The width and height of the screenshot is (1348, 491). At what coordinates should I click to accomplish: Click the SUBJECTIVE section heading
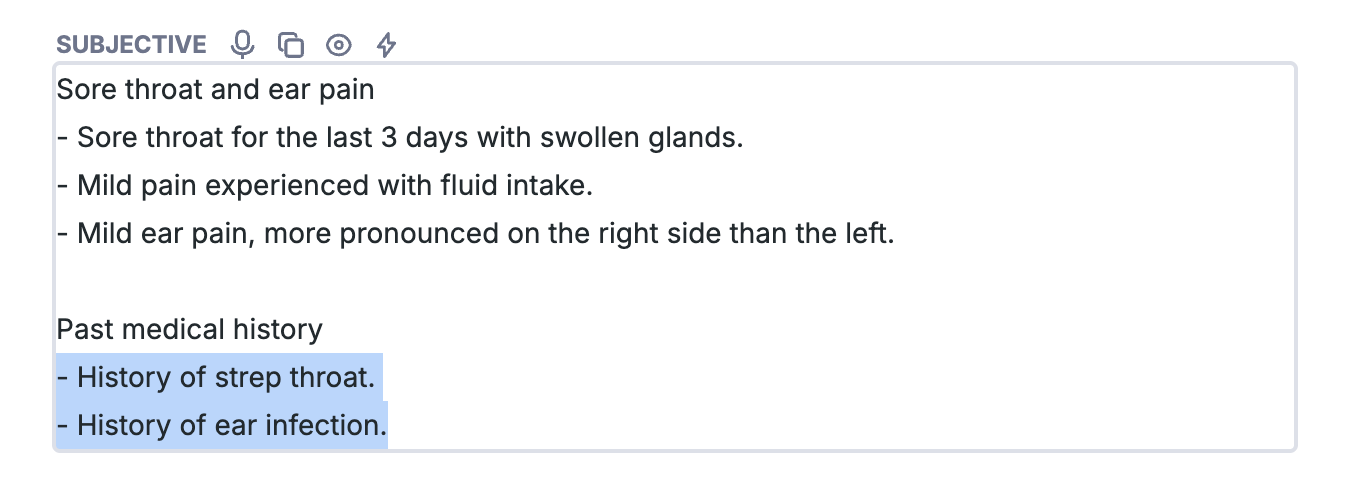[131, 45]
